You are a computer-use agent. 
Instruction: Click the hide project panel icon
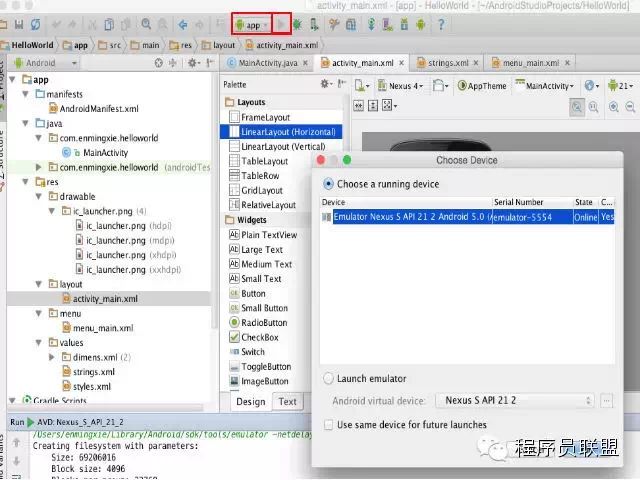(x=210, y=63)
